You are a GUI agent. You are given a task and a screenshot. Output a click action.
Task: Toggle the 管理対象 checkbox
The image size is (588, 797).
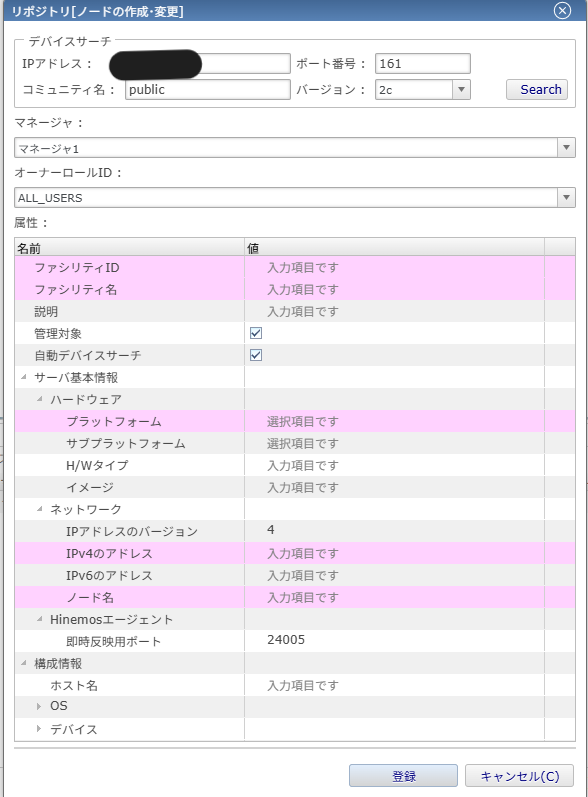pyautogui.click(x=256, y=333)
